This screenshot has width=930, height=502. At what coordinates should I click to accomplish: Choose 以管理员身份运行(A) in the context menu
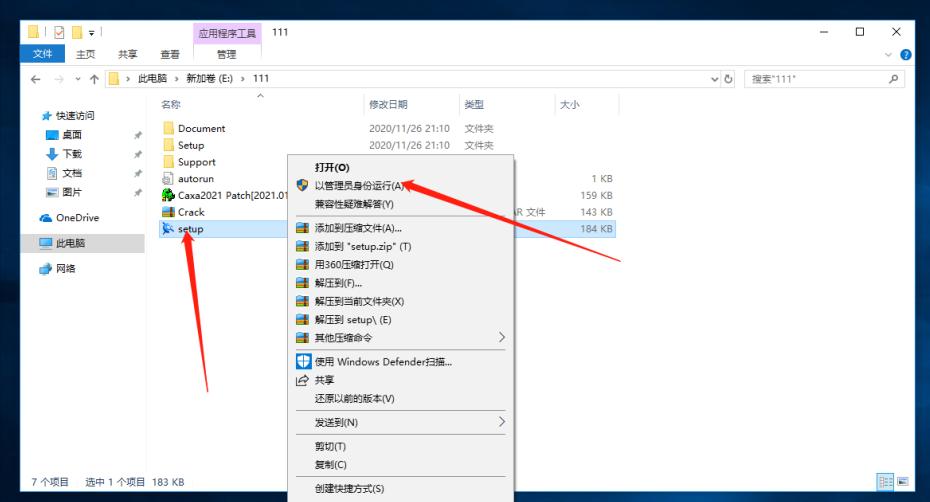pyautogui.click(x=359, y=186)
